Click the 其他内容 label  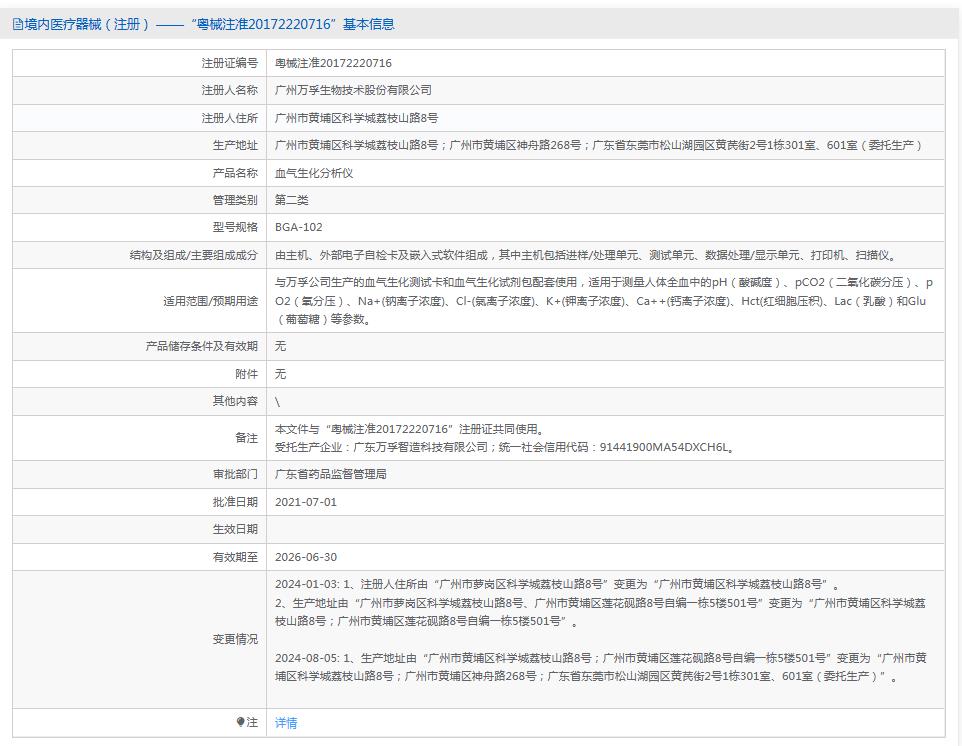236,401
